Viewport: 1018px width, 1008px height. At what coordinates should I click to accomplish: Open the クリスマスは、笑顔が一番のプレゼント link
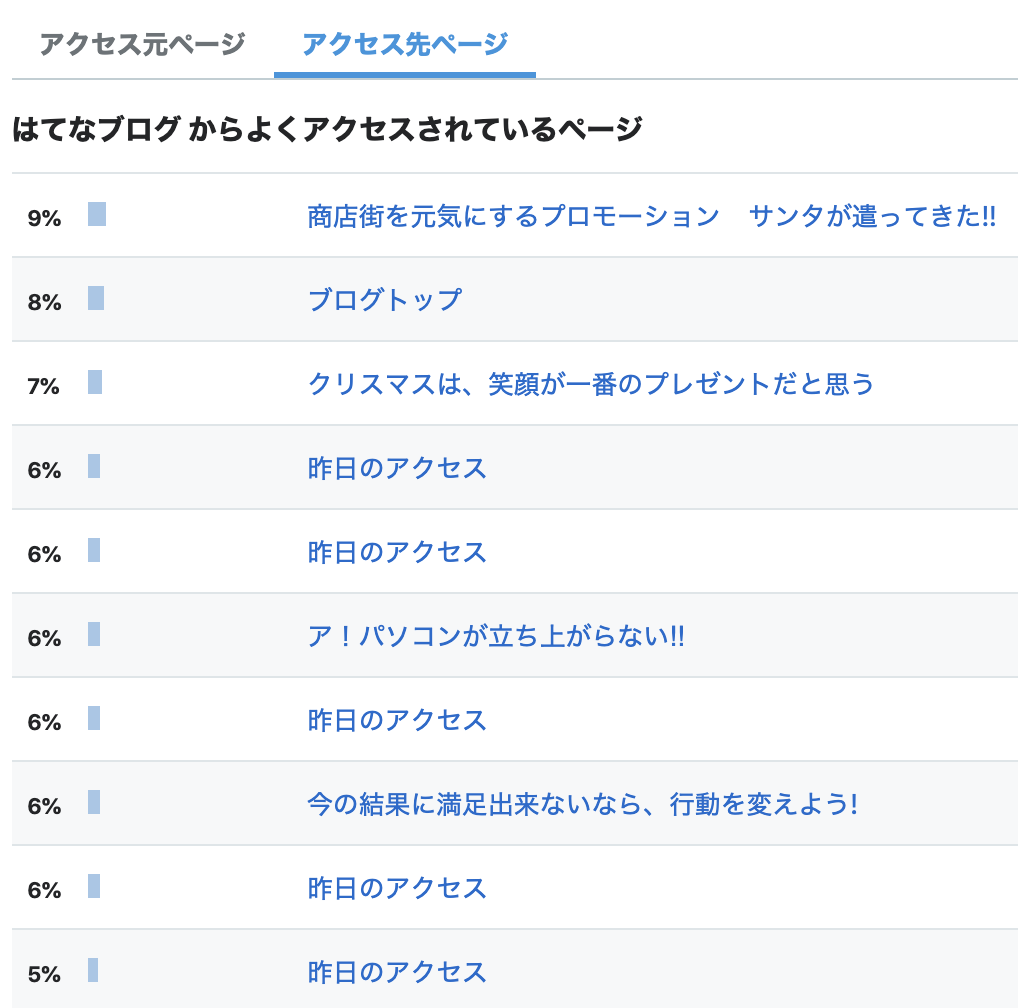(590, 384)
